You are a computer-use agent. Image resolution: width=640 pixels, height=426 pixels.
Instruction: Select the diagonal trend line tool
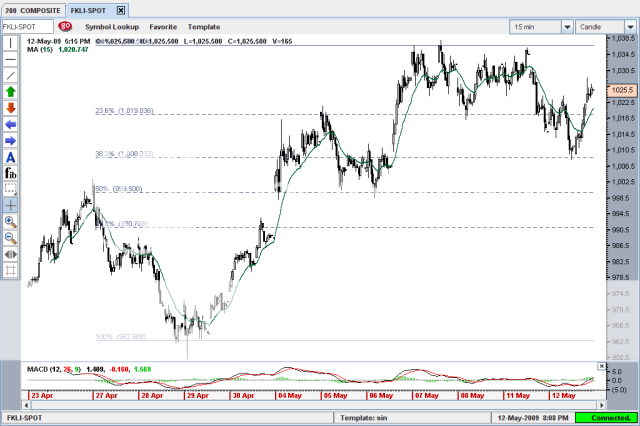pos(10,76)
